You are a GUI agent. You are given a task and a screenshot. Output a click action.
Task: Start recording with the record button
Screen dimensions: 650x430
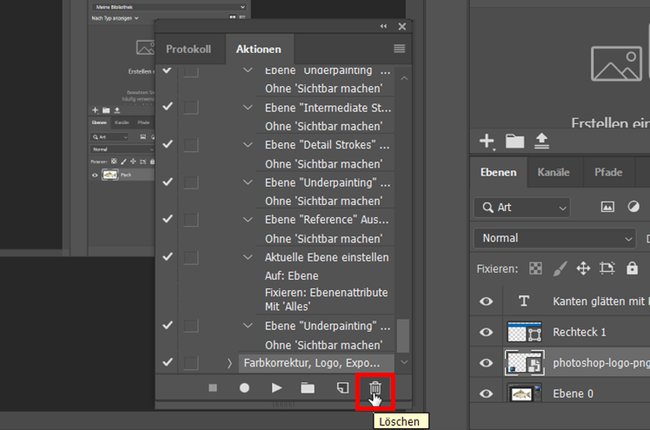[x=244, y=388]
